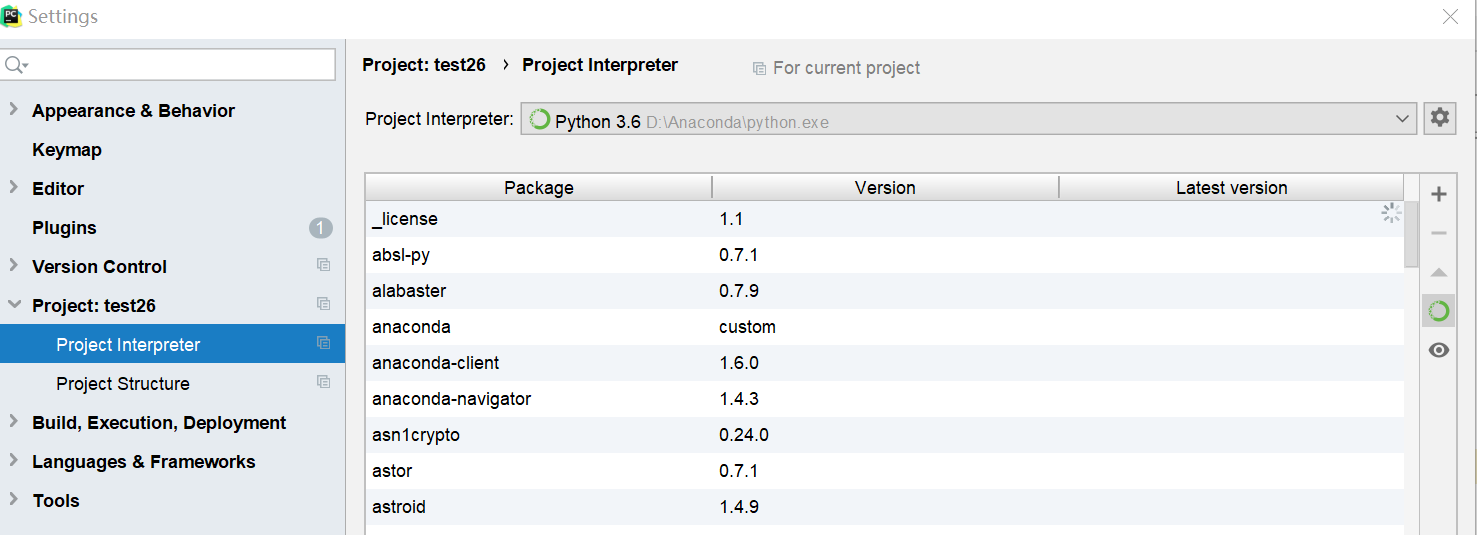Click the Project: test26 breadcrumb
Screen dimensions: 1477x535
tap(424, 65)
